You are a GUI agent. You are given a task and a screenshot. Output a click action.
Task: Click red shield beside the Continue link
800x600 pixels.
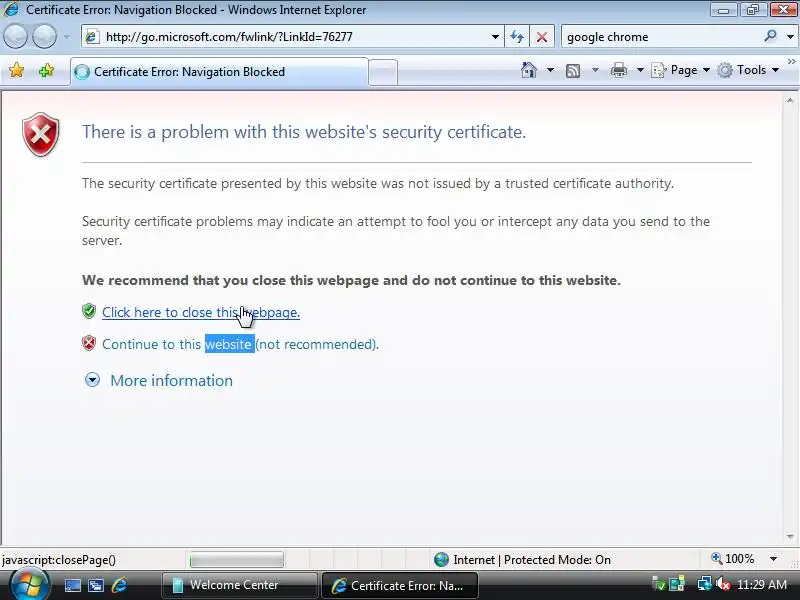pyautogui.click(x=89, y=343)
